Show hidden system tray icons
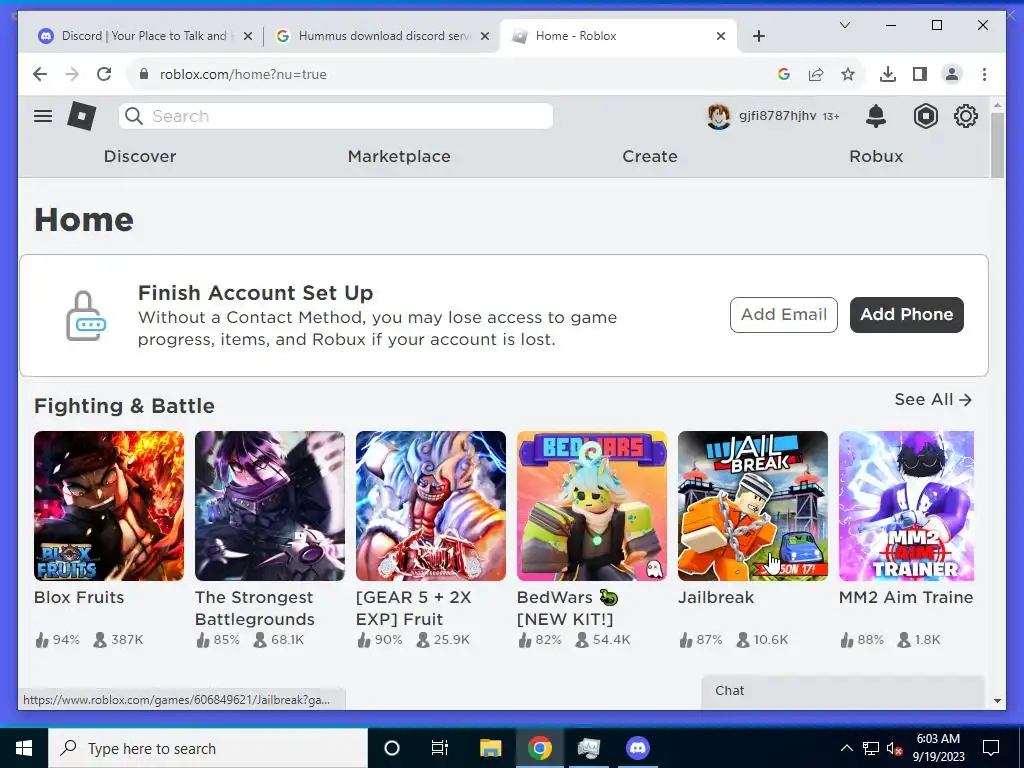The image size is (1024, 768). coord(846,748)
